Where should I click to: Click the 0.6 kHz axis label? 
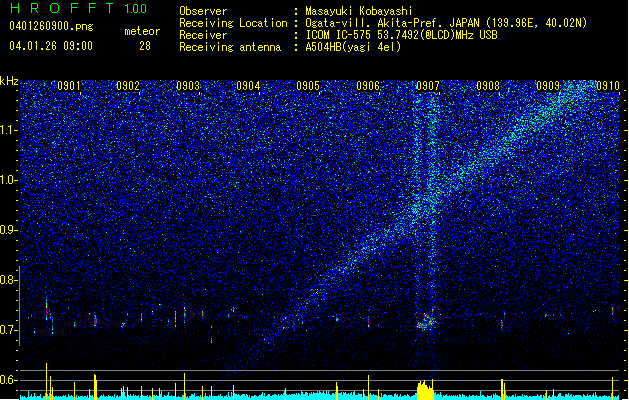coord(9,380)
